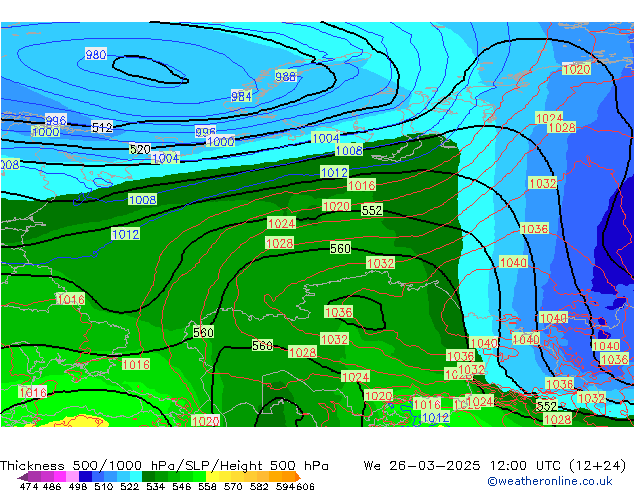This screenshot has height=490, width=634.
Task: Click the orange arrow end of the color scale
Action: coord(298,477)
